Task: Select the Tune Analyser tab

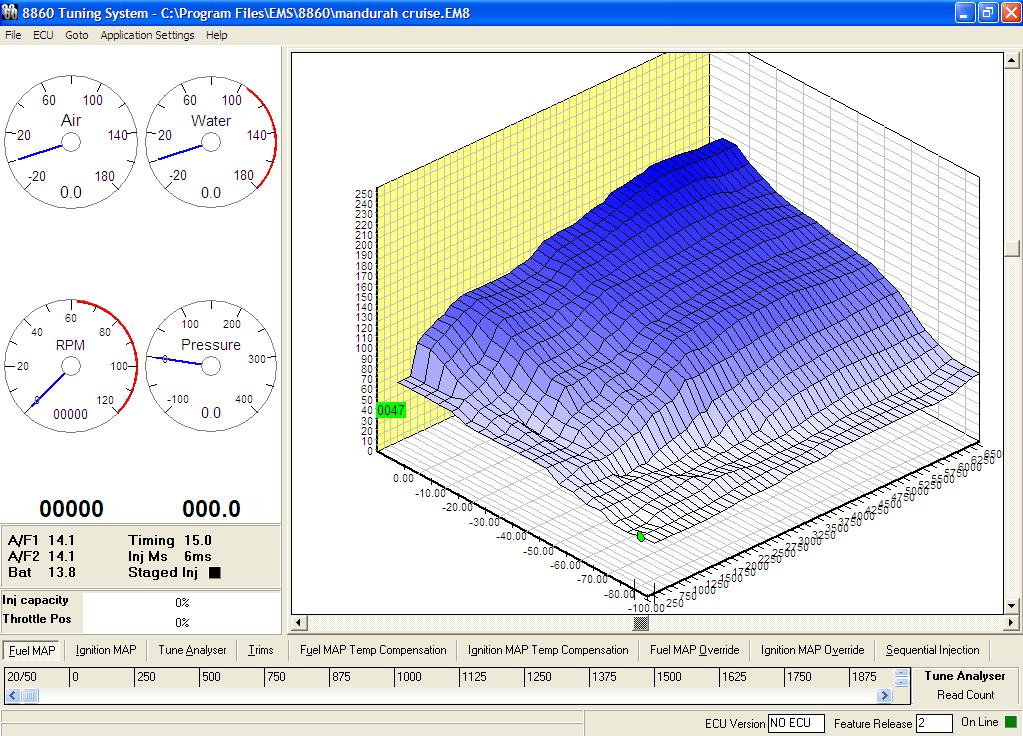Action: tap(192, 650)
